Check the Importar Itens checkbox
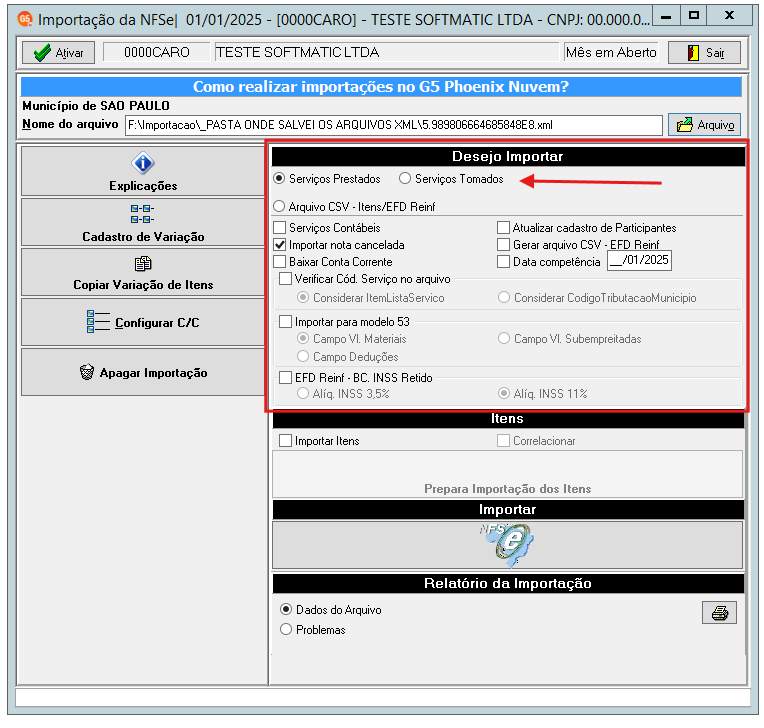 click(x=286, y=441)
